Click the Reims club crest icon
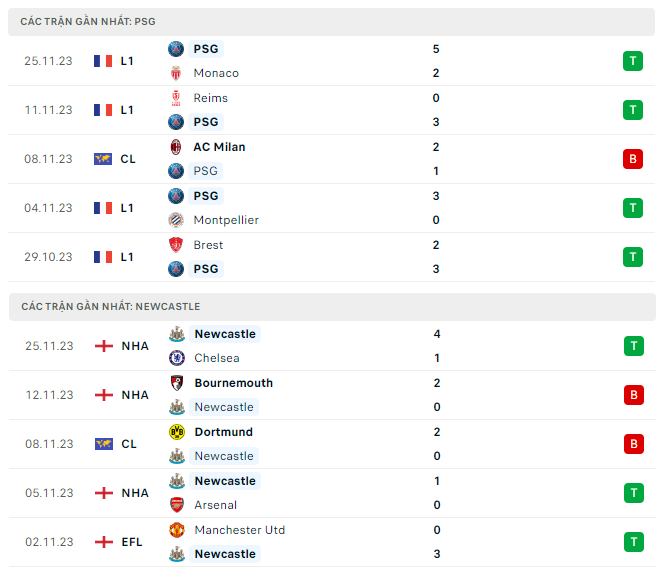 177,98
